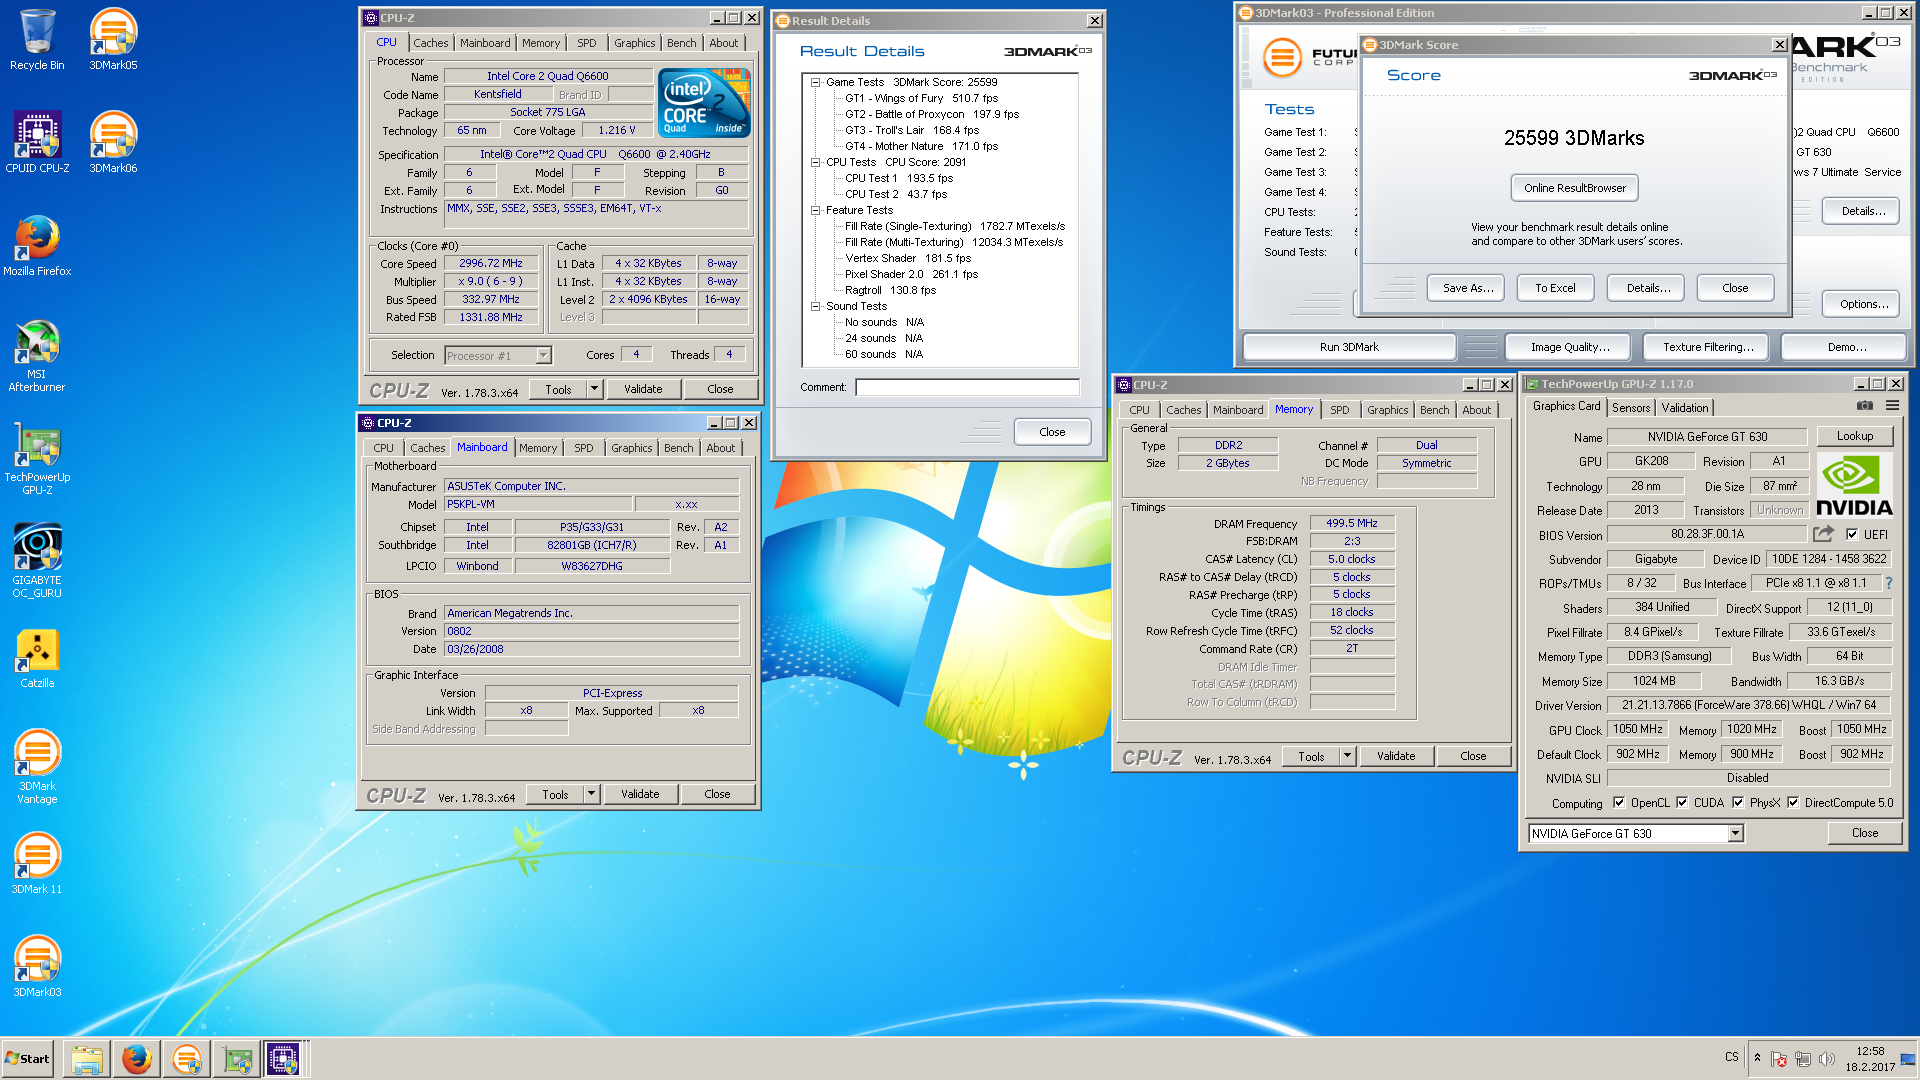Switch to Caches tab in CPU-Z CPU window
This screenshot has height=1080, width=1920.
[x=430, y=43]
